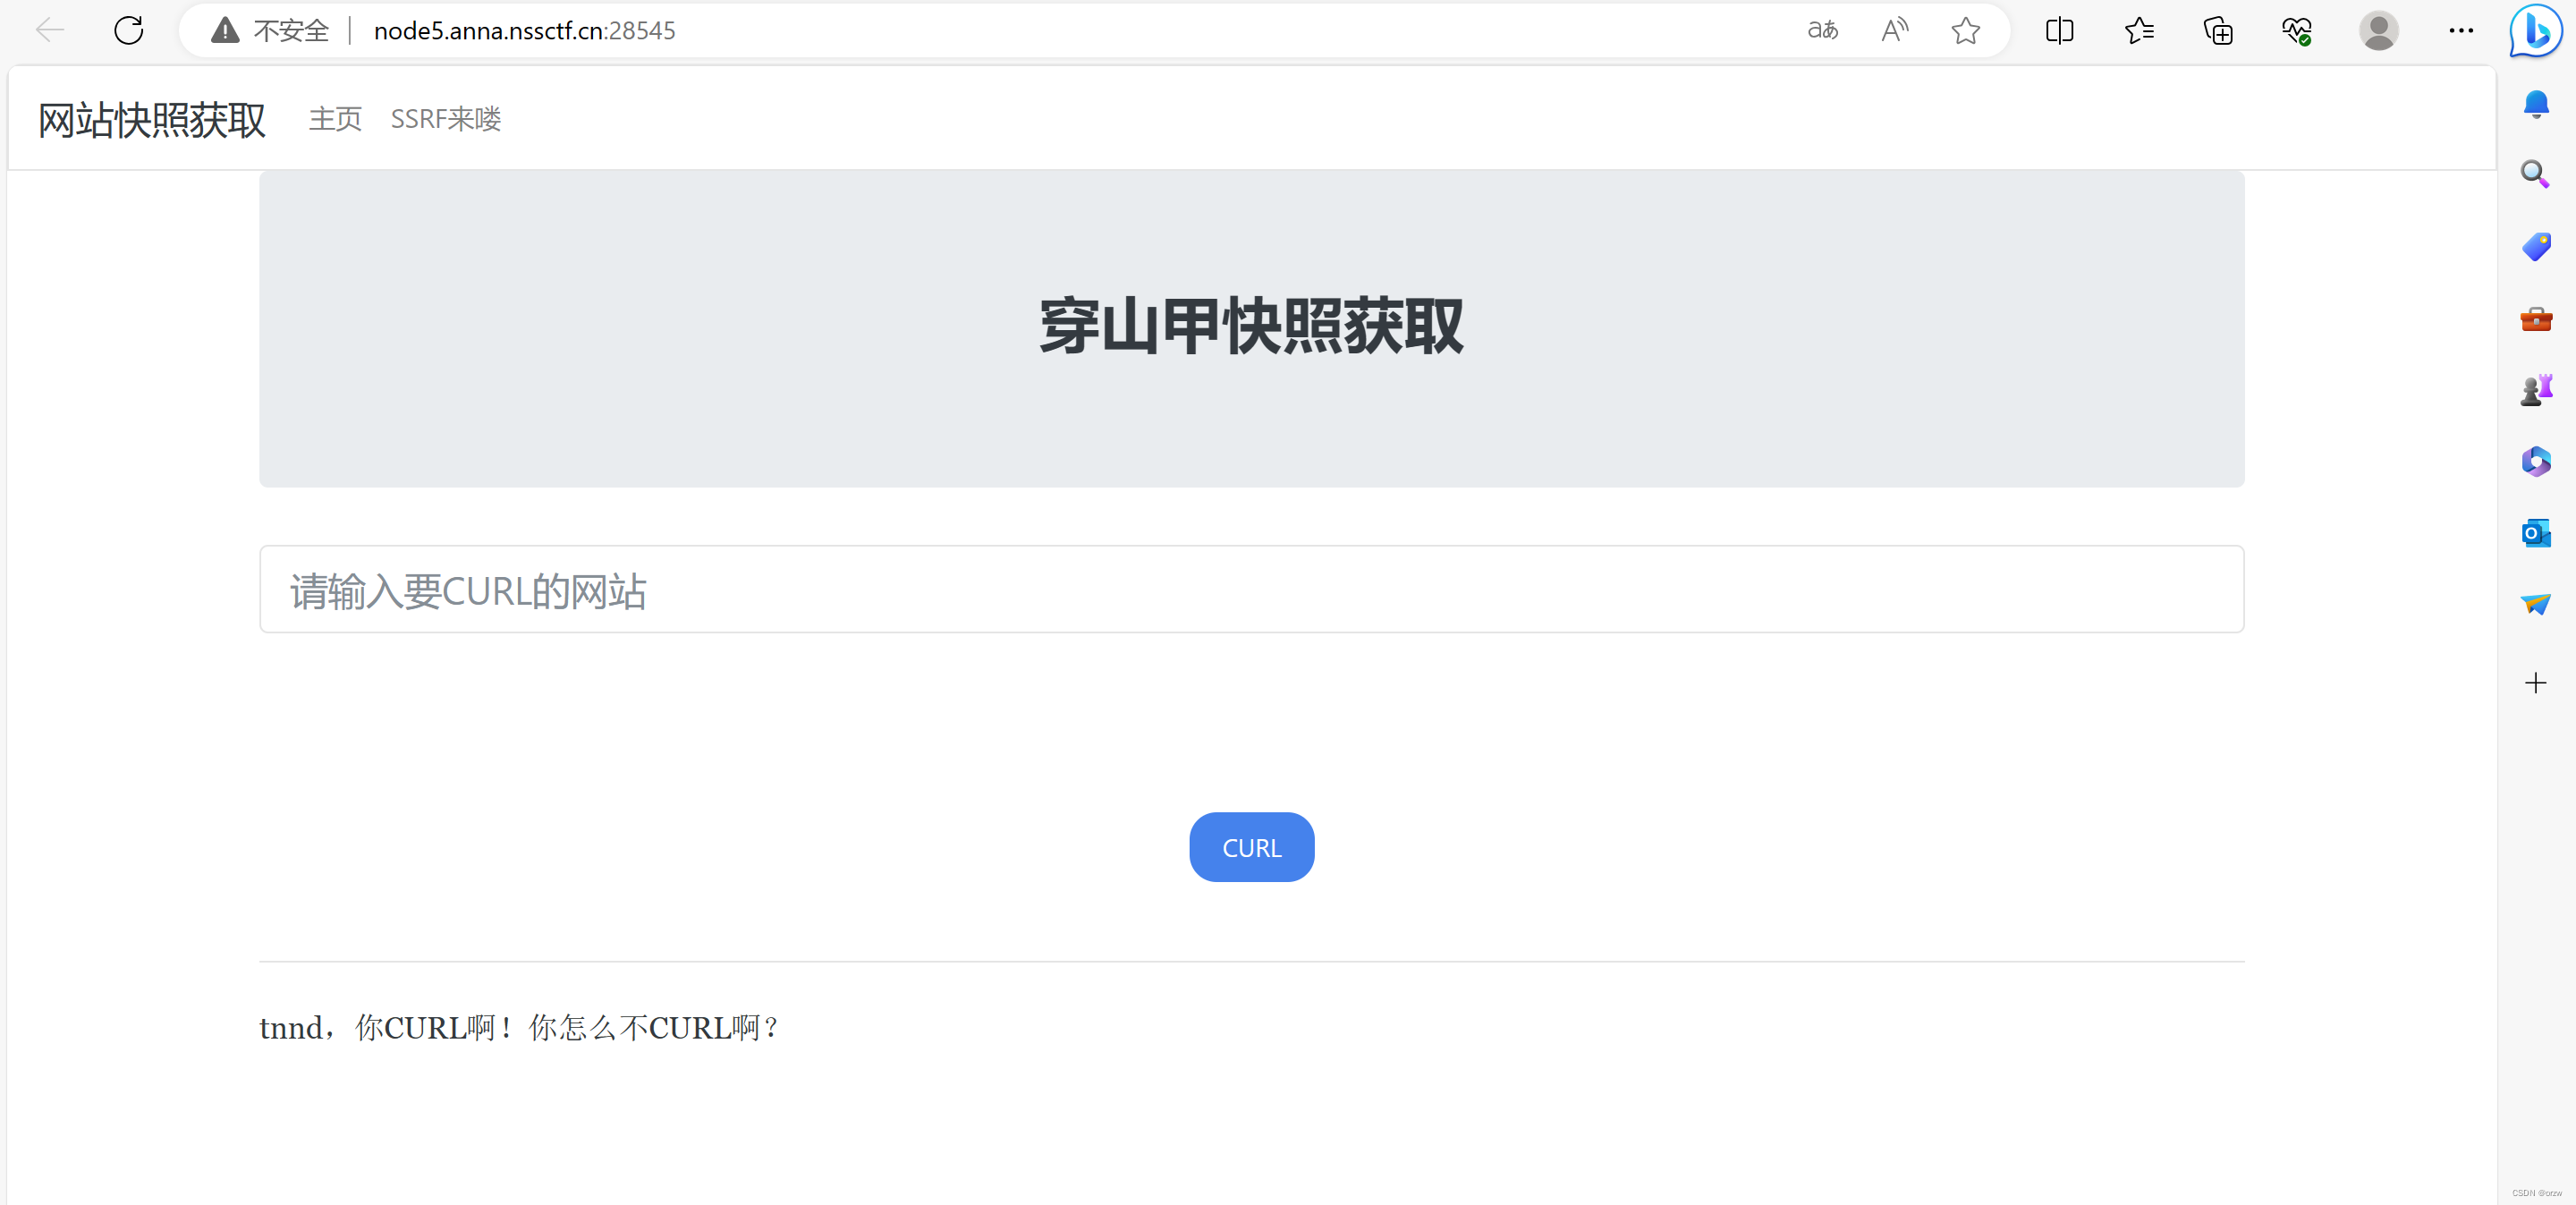Click the browser refresh icon
Image resolution: width=2576 pixels, height=1205 pixels.
(x=129, y=31)
